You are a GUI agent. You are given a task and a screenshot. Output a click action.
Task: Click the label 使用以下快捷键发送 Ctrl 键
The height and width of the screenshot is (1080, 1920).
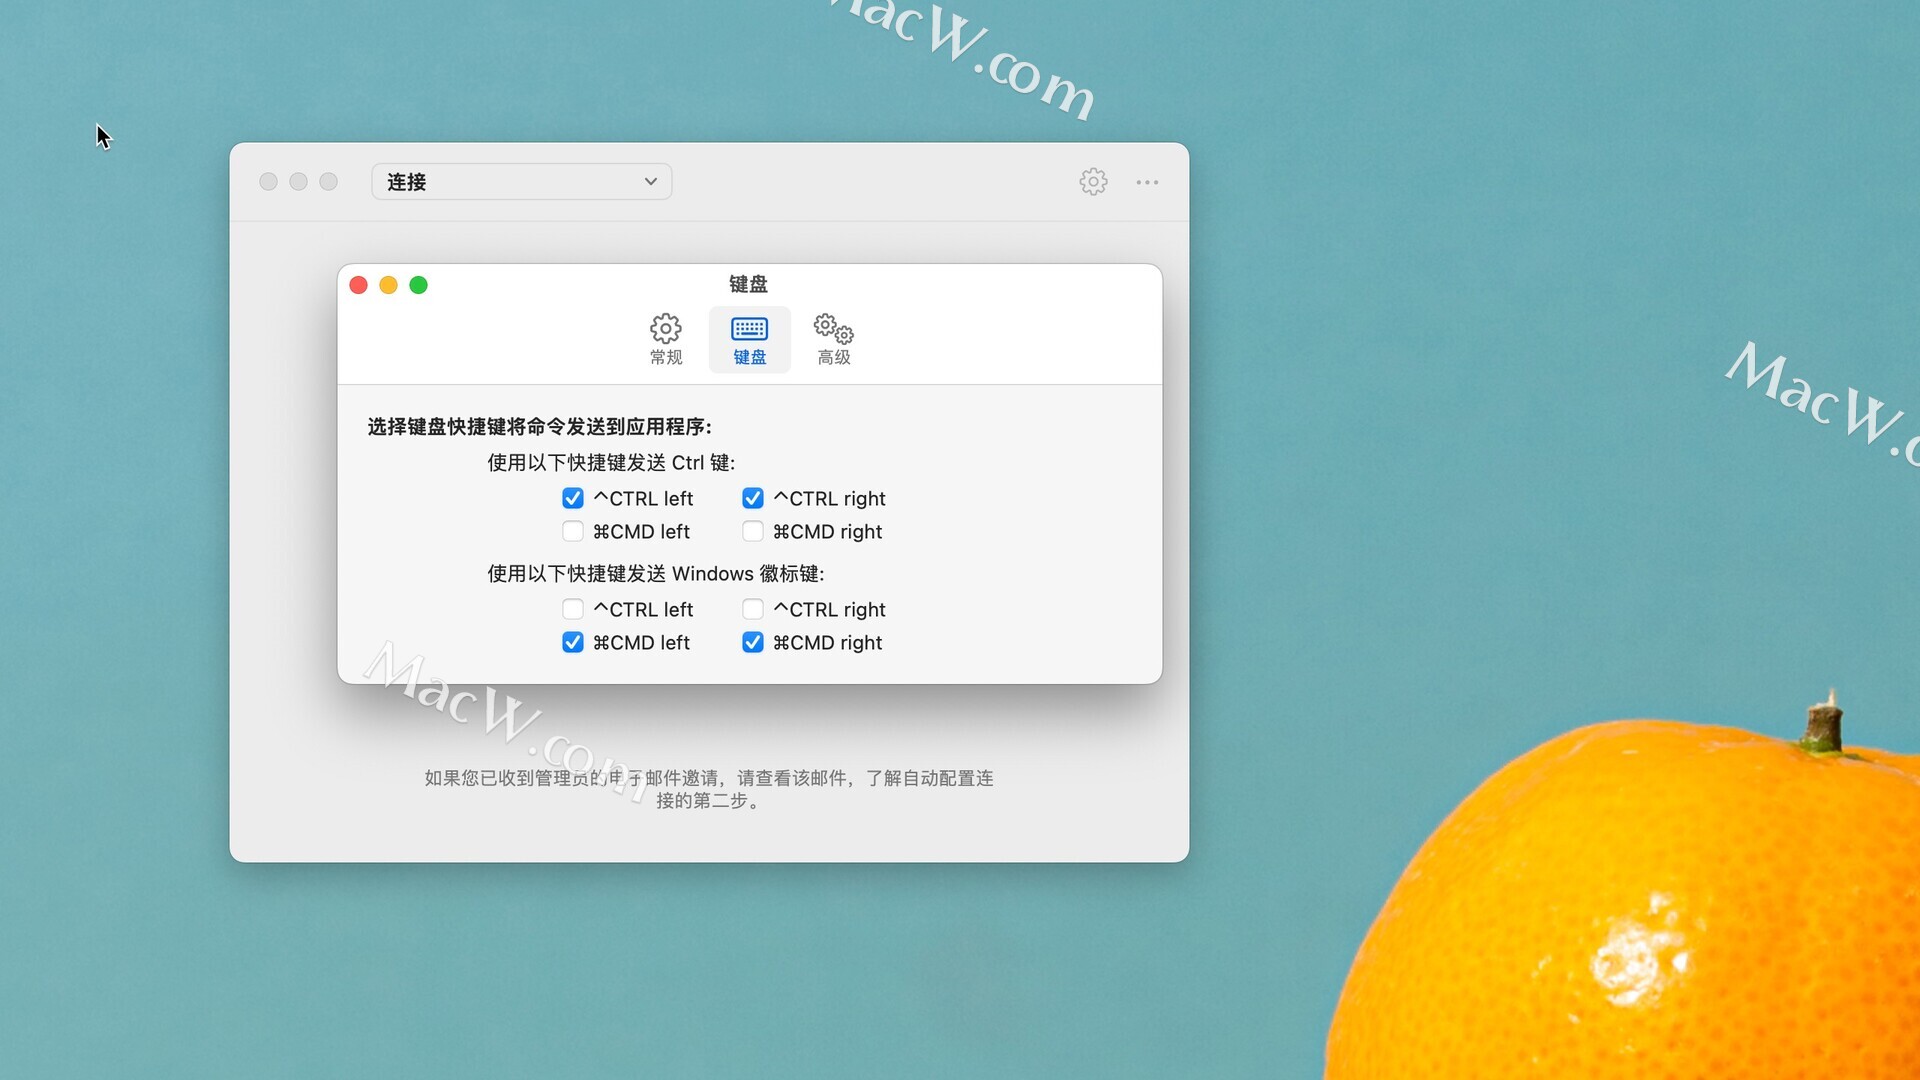tap(611, 463)
